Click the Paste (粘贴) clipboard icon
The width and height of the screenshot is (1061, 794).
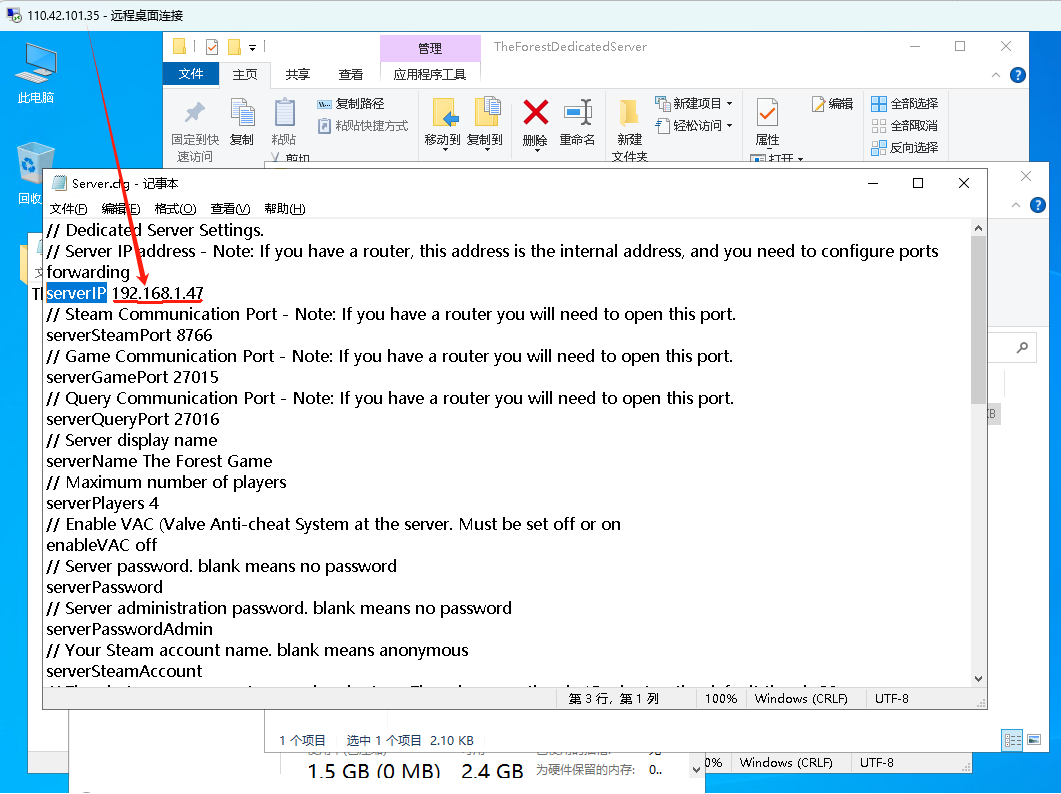(284, 112)
